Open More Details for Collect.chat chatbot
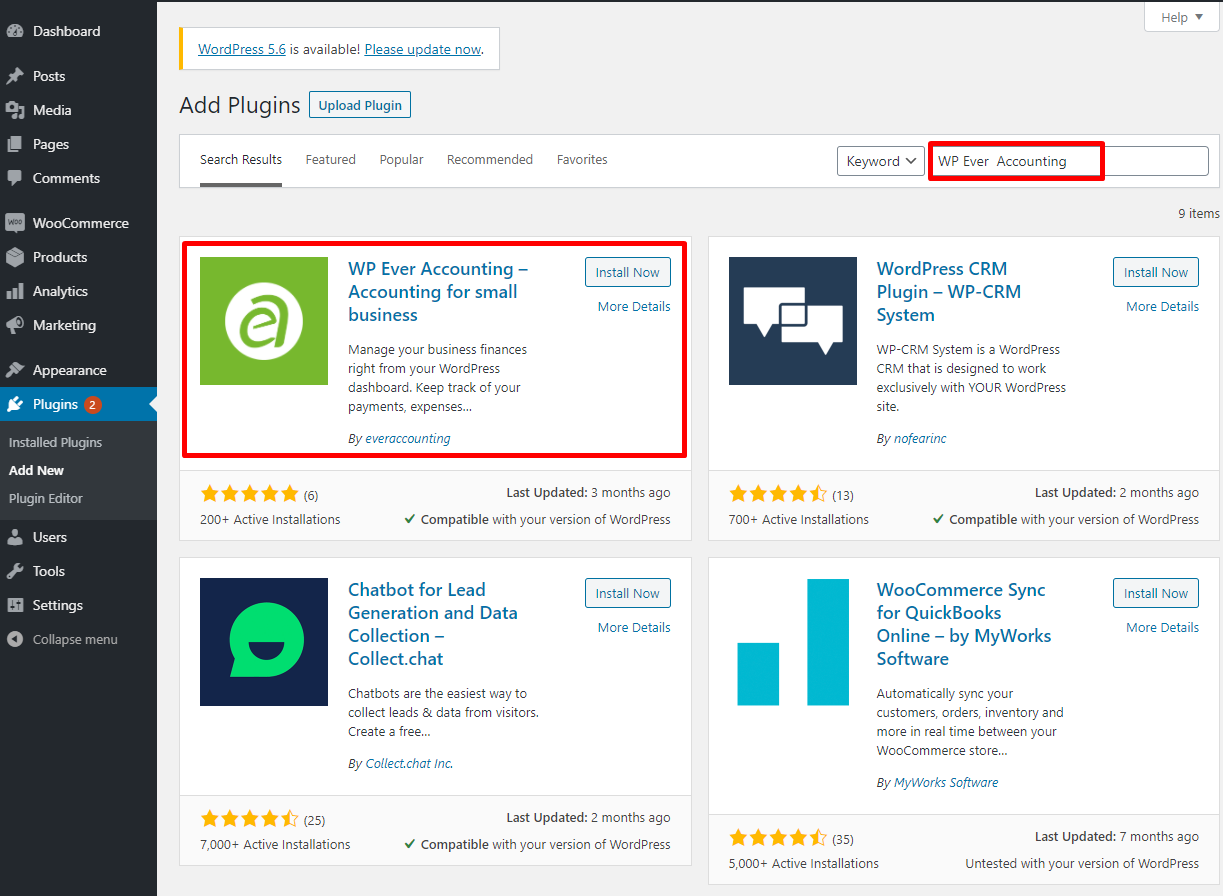This screenshot has height=896, width=1223. (634, 628)
